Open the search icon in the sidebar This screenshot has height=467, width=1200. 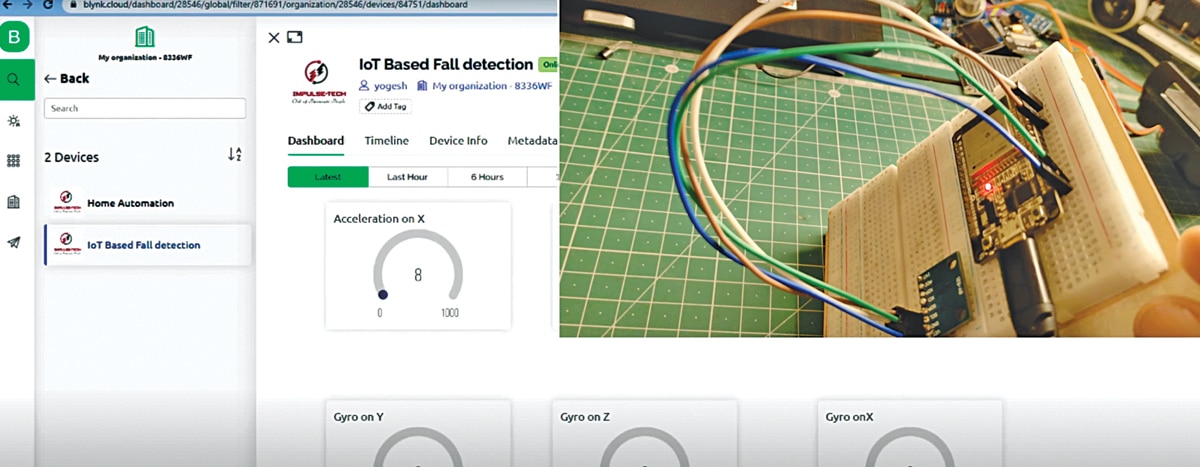click(14, 79)
